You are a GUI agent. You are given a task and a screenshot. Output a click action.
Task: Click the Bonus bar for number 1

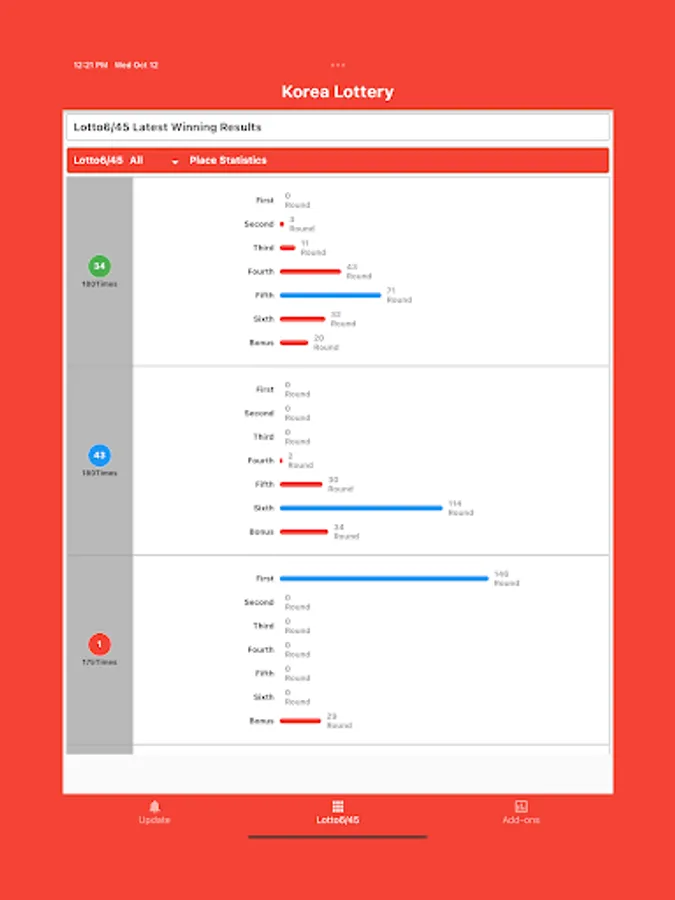pyautogui.click(x=300, y=721)
